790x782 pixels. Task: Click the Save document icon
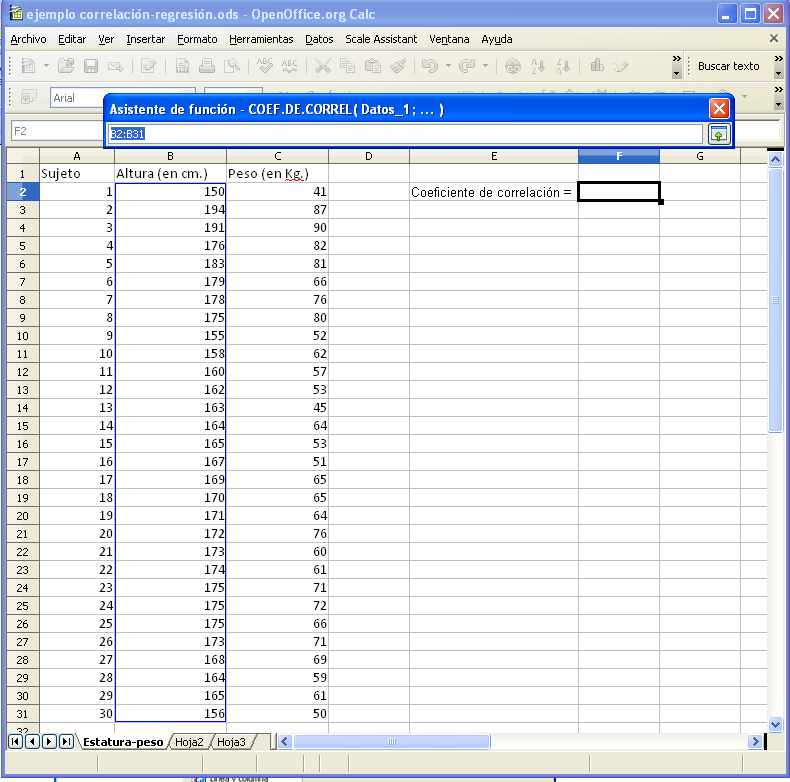tap(91, 67)
